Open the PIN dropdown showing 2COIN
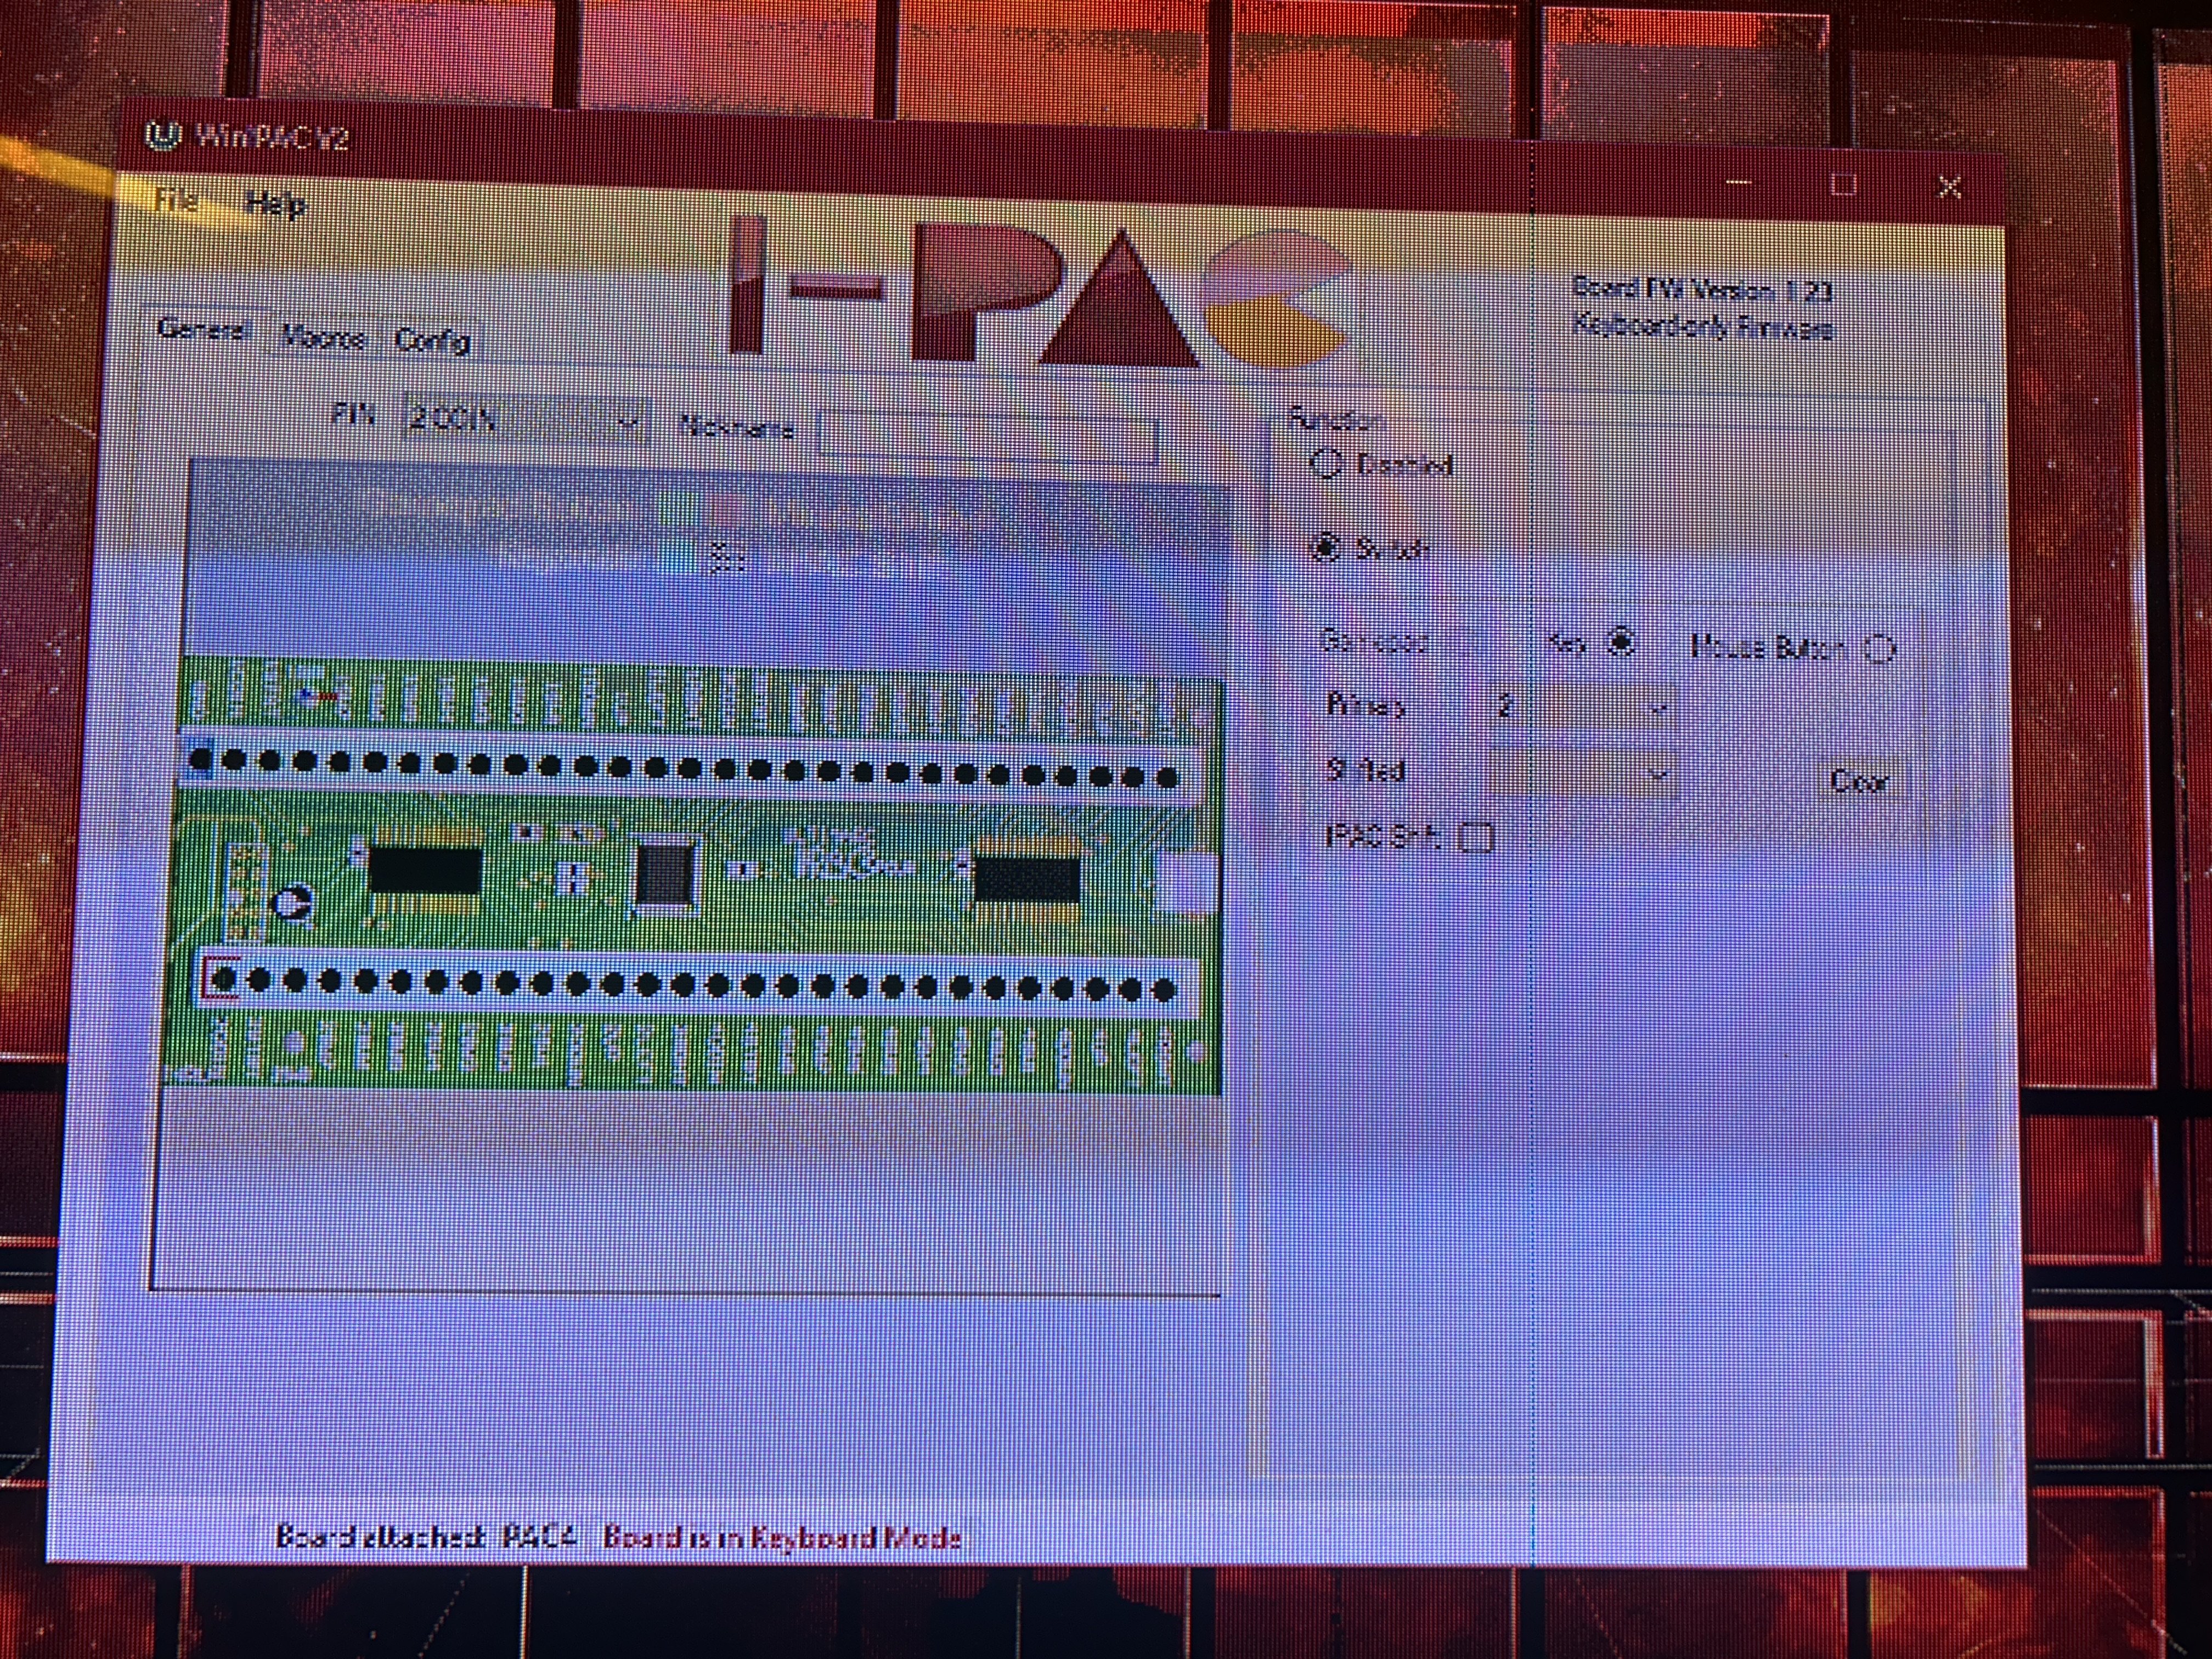 click(x=525, y=420)
